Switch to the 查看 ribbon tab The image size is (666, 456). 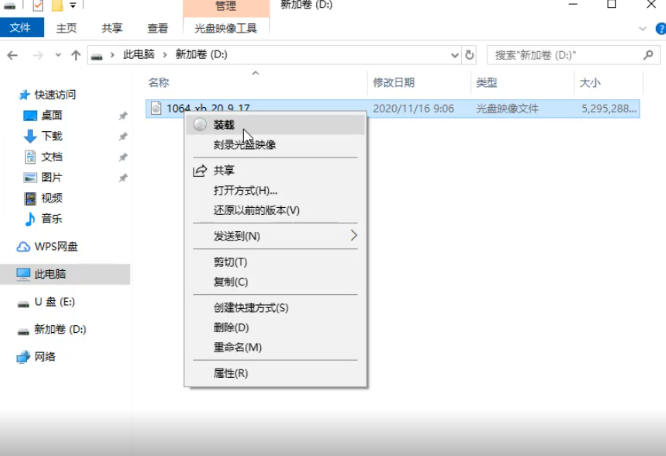(x=157, y=29)
